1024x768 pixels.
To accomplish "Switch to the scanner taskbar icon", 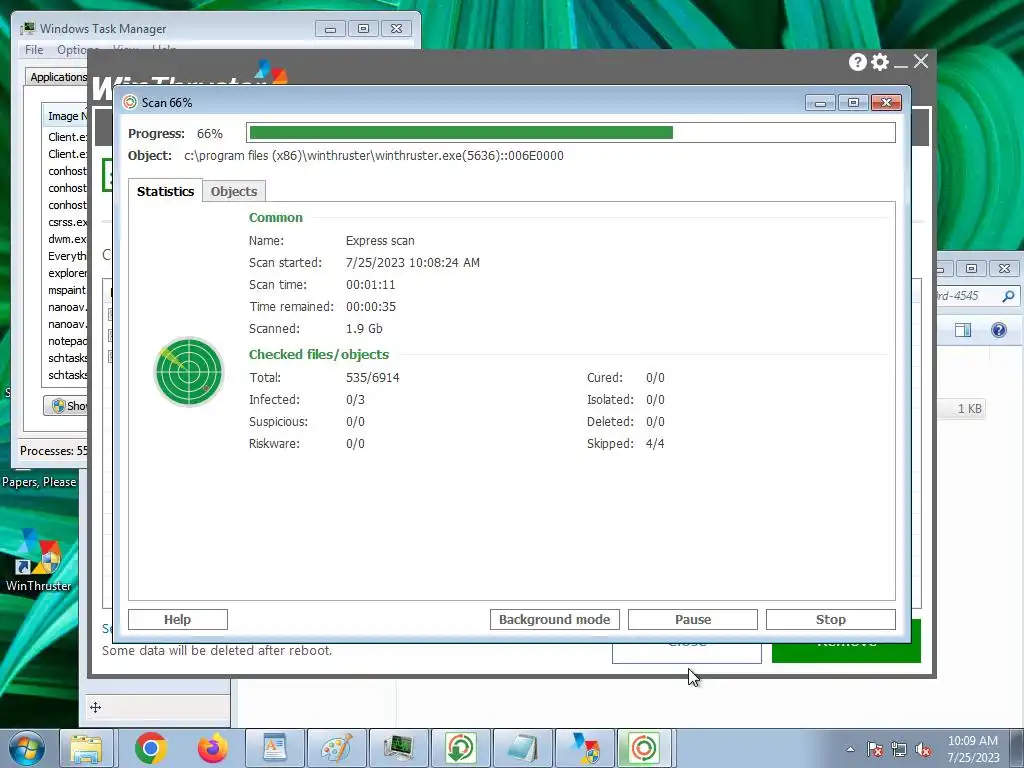I will tap(645, 748).
